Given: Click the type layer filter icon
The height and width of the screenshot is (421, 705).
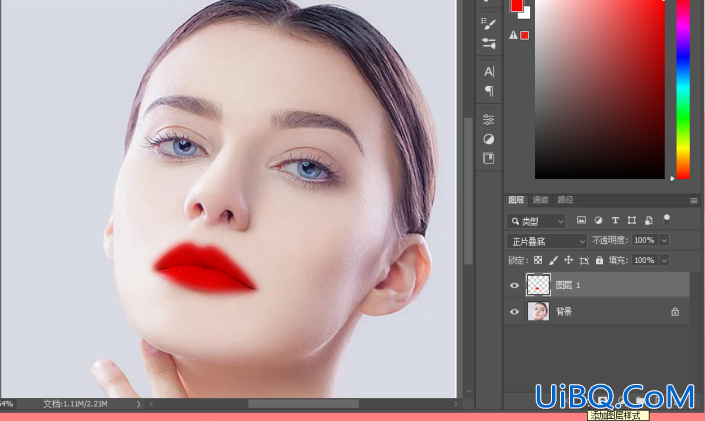Looking at the screenshot, I should point(615,220).
